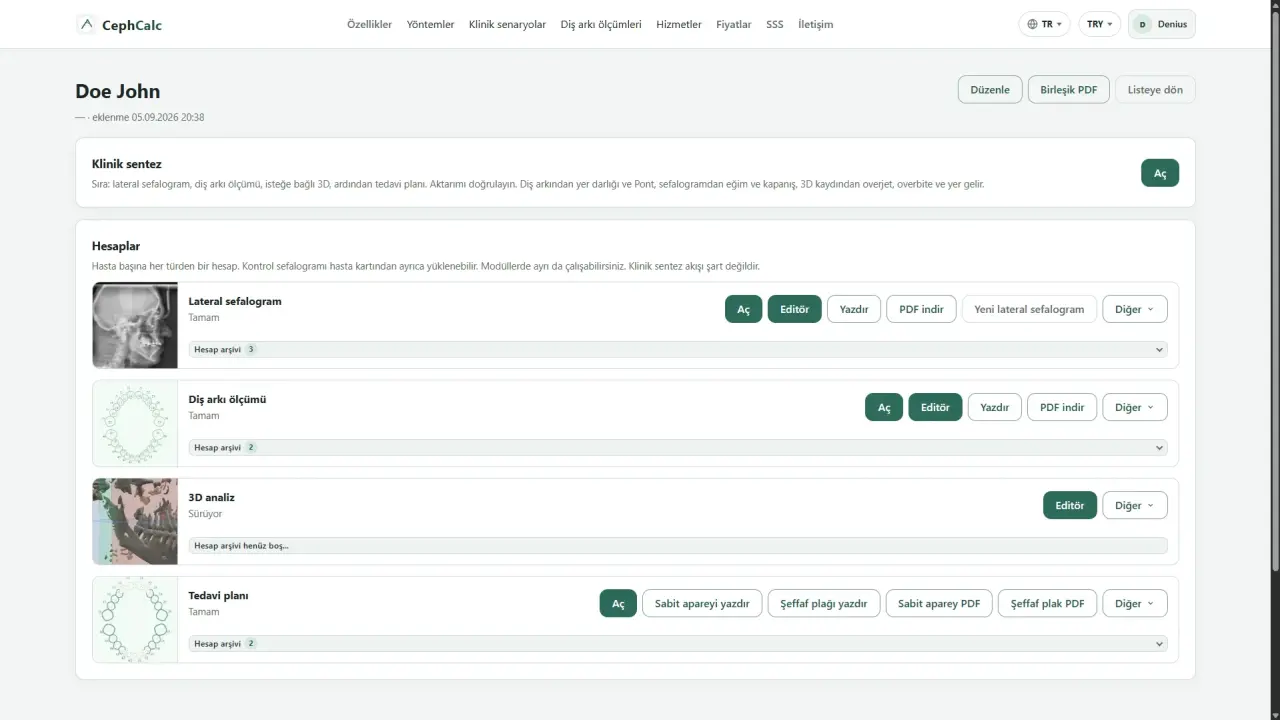Open the TRY currency dropdown
The height and width of the screenshot is (720, 1280).
click(x=1100, y=24)
